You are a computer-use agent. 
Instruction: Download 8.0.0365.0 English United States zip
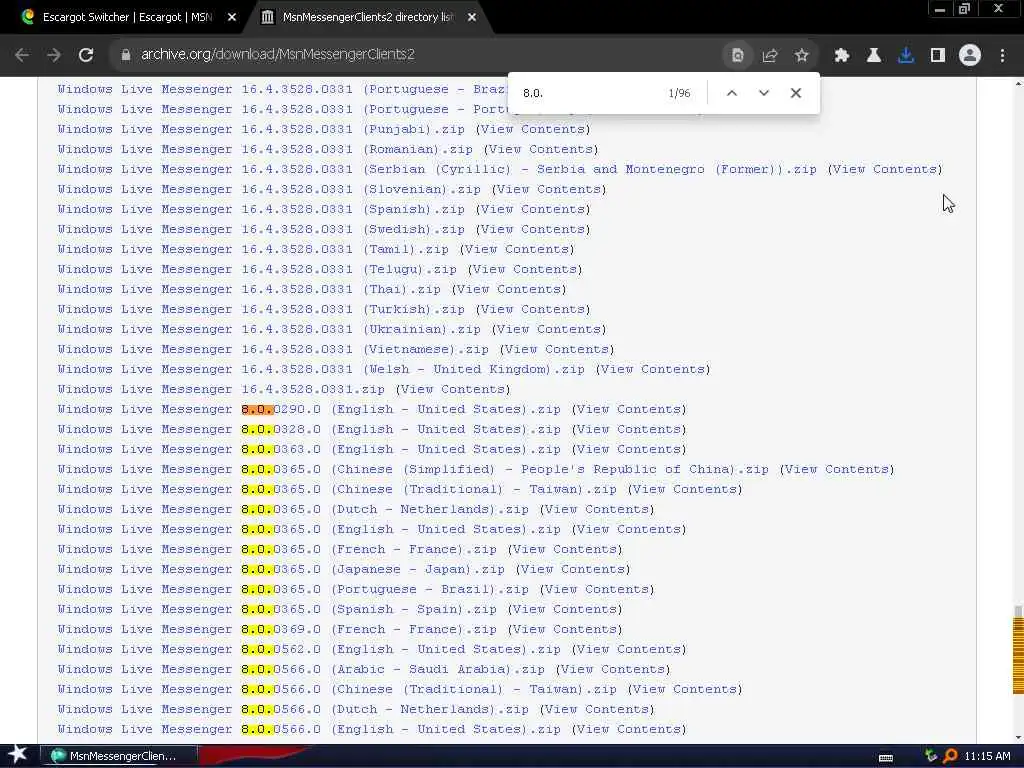309,530
